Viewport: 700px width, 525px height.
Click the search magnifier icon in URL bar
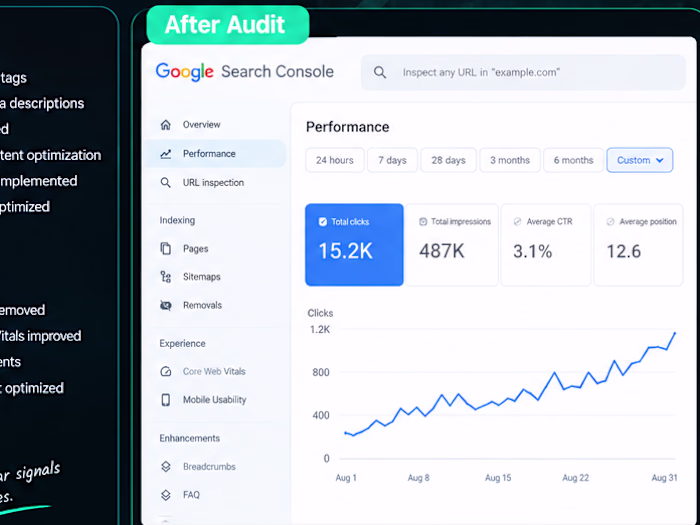pos(379,72)
